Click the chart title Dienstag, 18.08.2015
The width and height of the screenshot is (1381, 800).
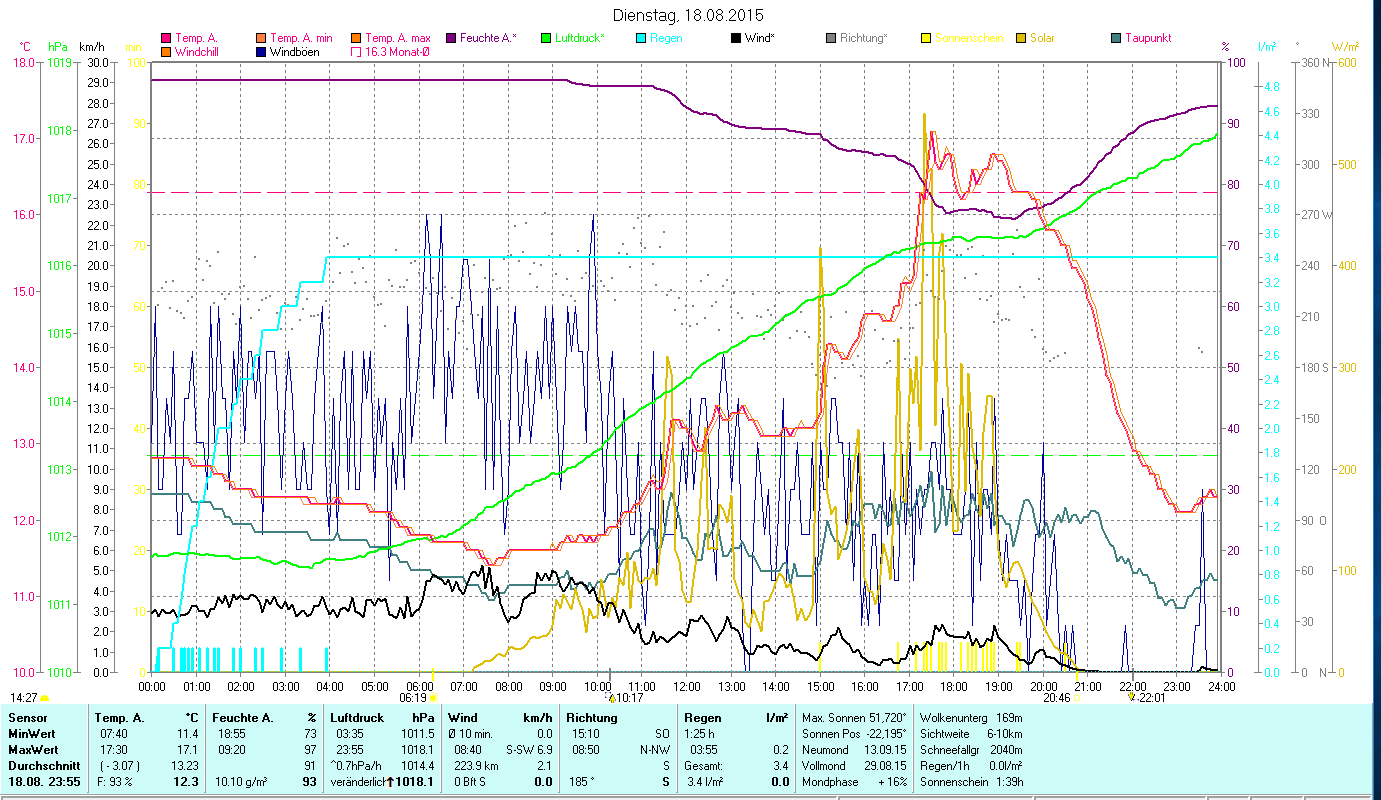(687, 16)
